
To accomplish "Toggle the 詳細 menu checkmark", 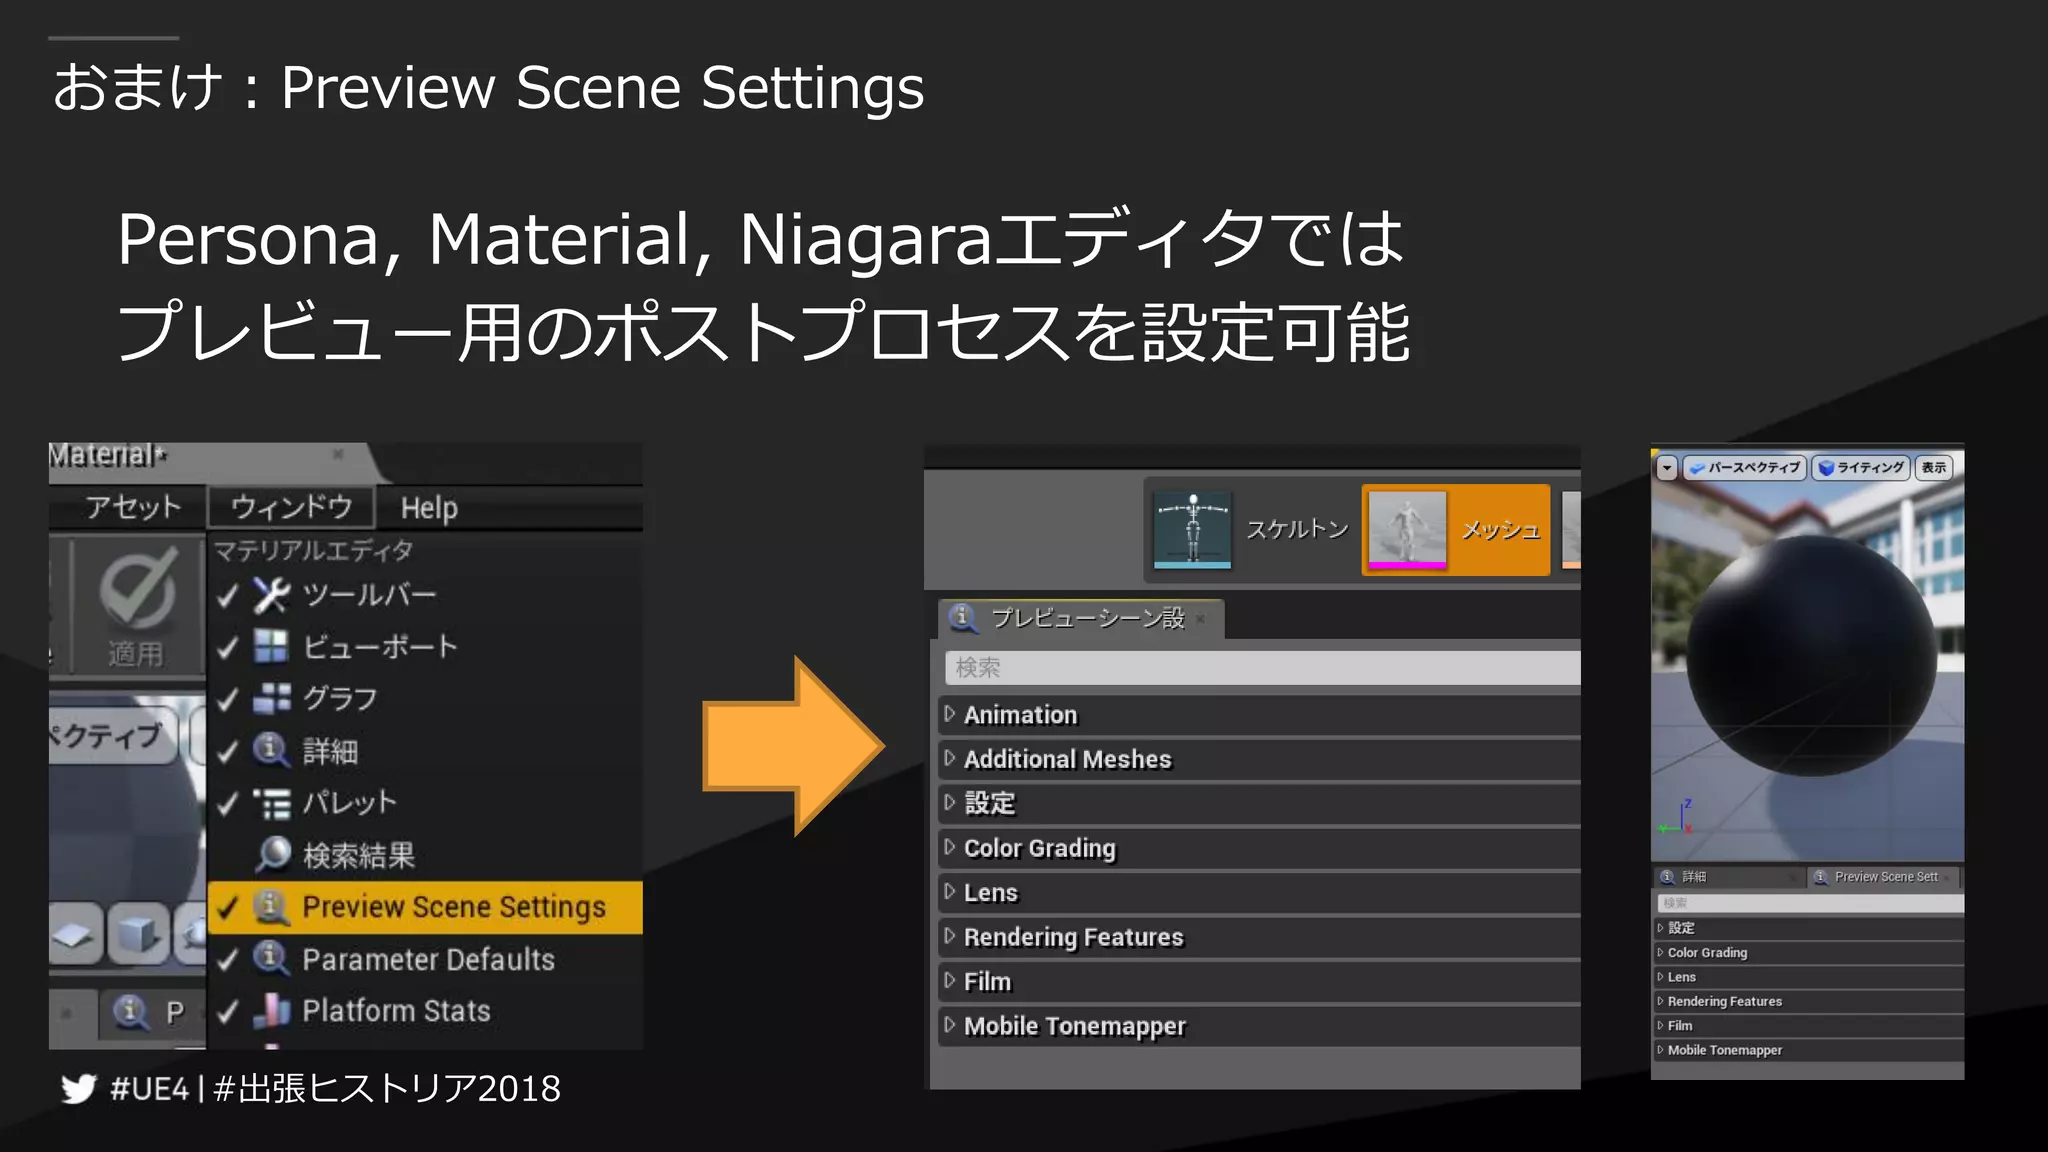I will [228, 751].
